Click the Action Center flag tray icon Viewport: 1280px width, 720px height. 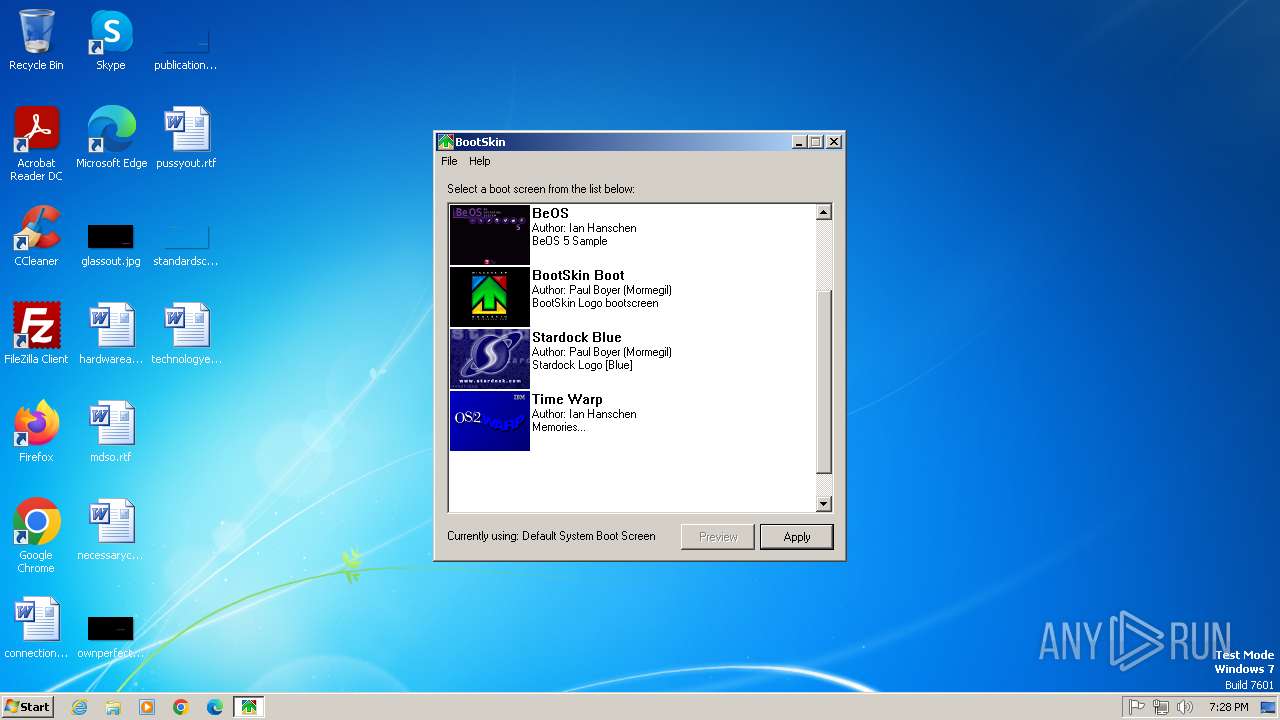[x=1136, y=707]
